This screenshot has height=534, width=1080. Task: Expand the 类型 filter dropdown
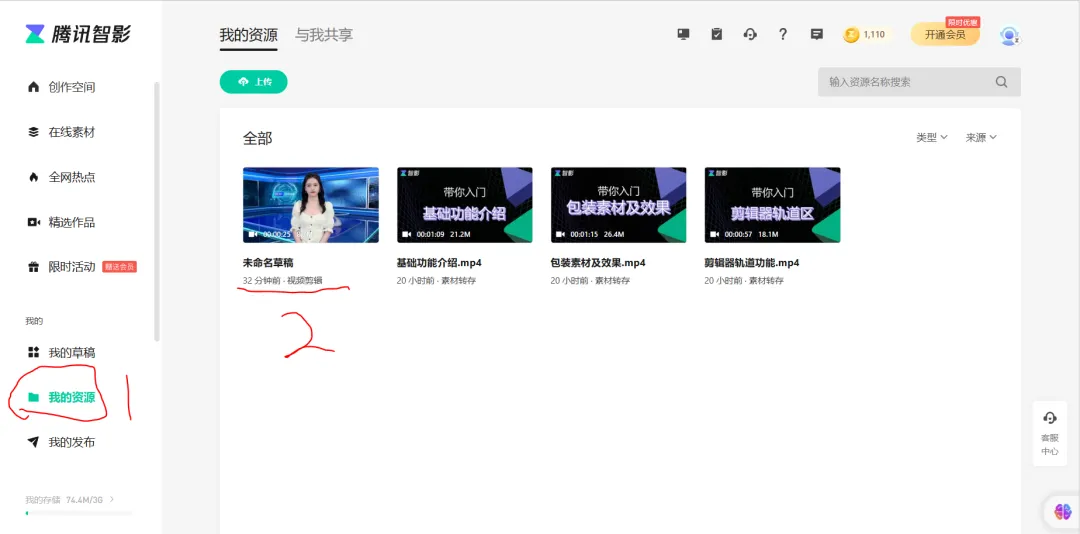[931, 138]
